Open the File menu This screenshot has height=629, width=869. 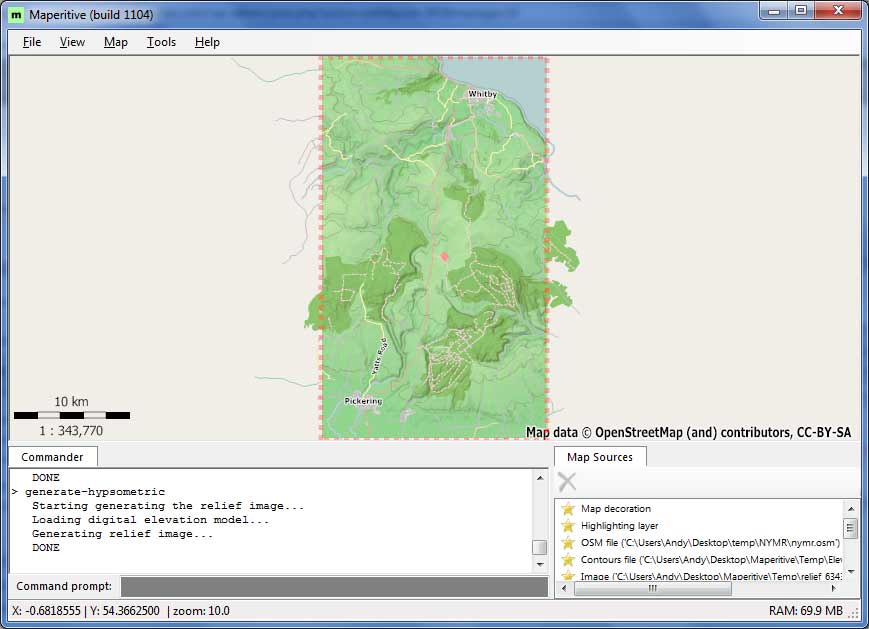coord(32,42)
